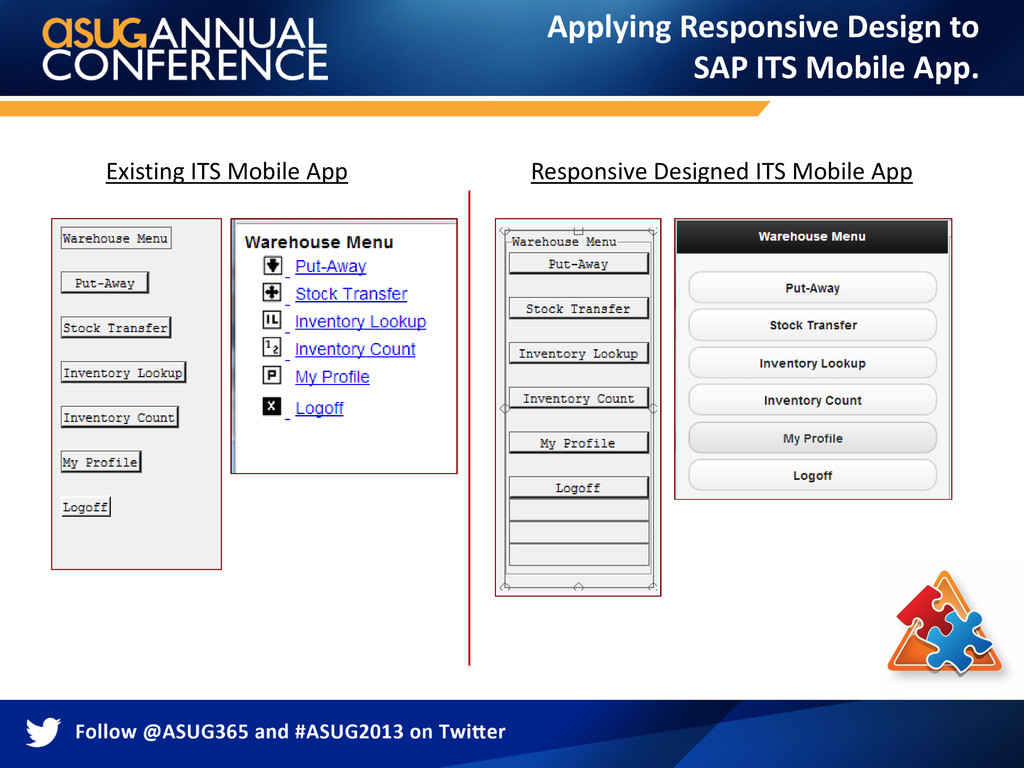Click Stock Transfer in screen designer layout
Screen dimensions: 1024x768
(579, 308)
